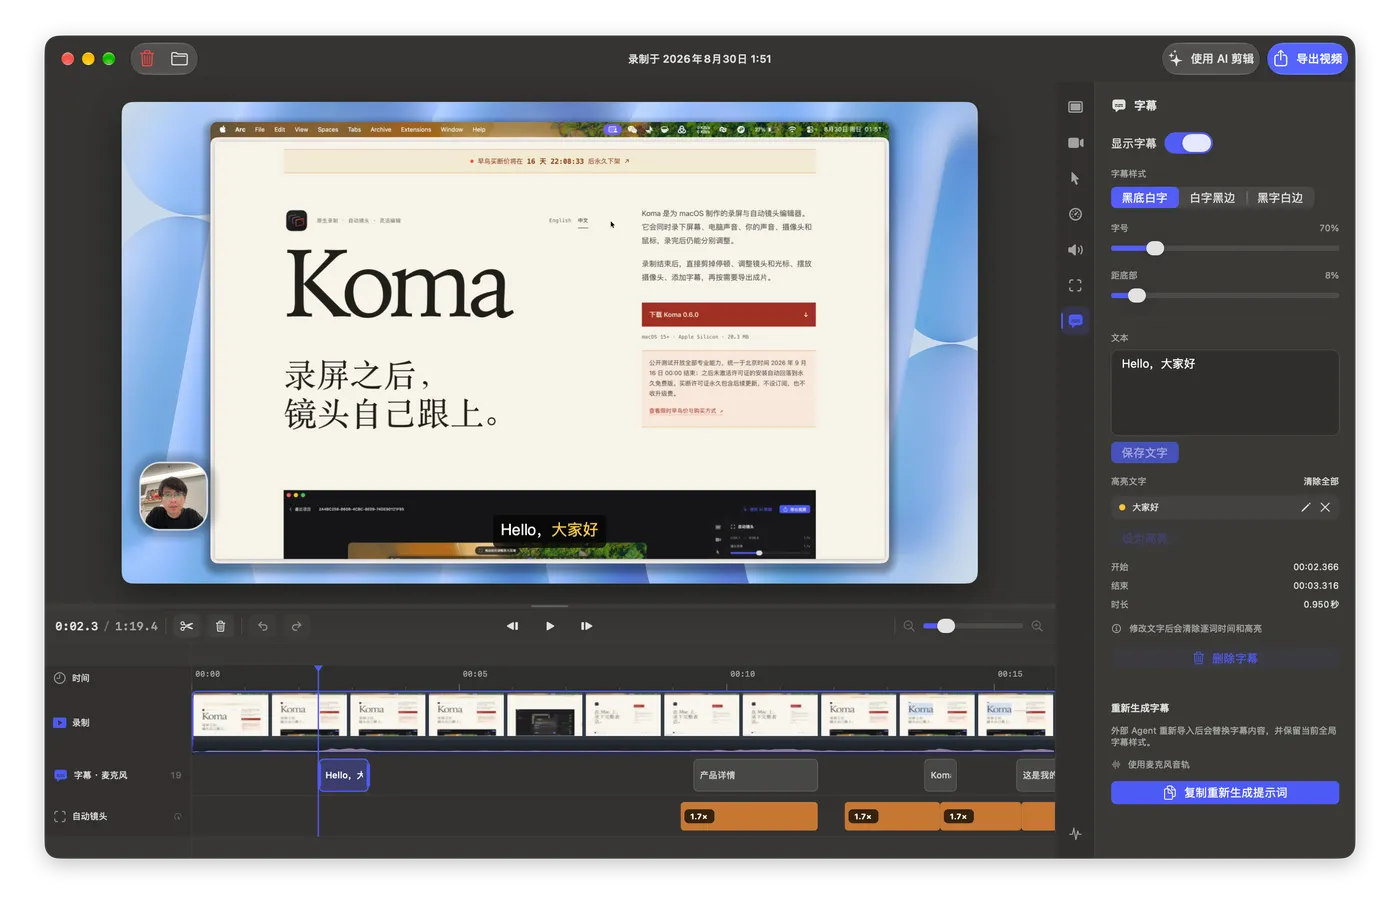Toggle the 显示字幕 switch

[x=1189, y=143]
